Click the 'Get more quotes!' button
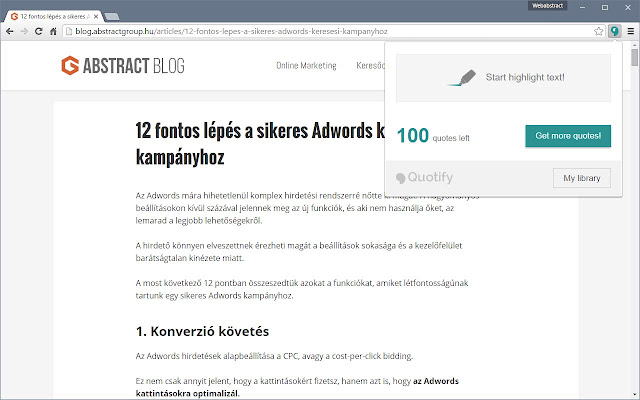 568,136
